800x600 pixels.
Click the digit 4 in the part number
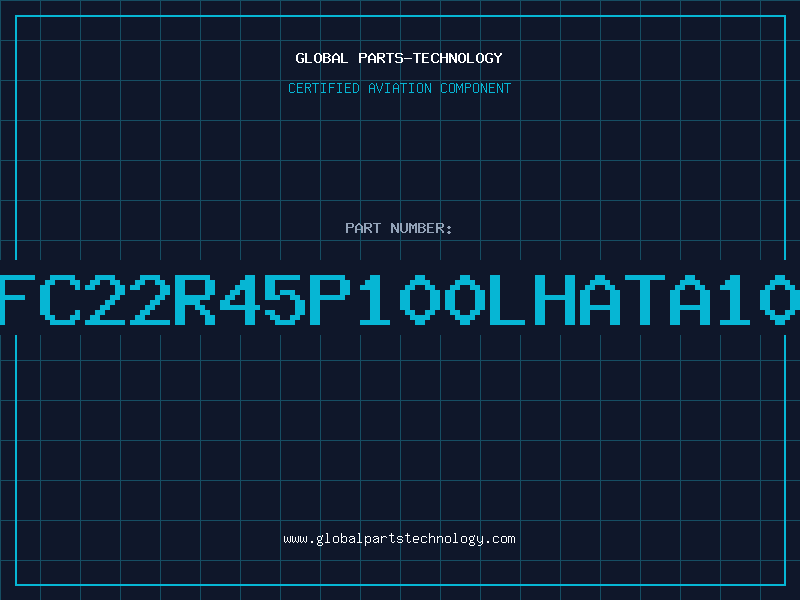click(x=240, y=298)
